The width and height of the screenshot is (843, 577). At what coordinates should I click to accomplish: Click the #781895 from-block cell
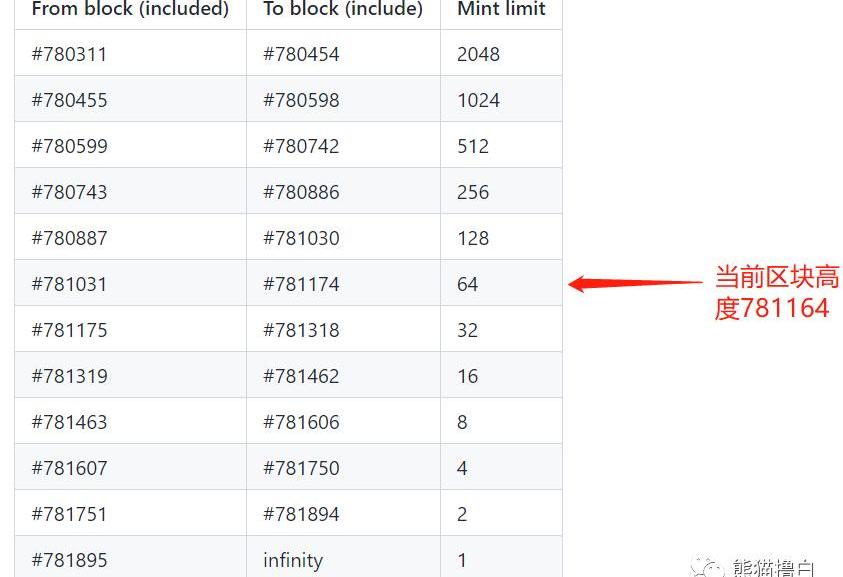[x=69, y=560]
